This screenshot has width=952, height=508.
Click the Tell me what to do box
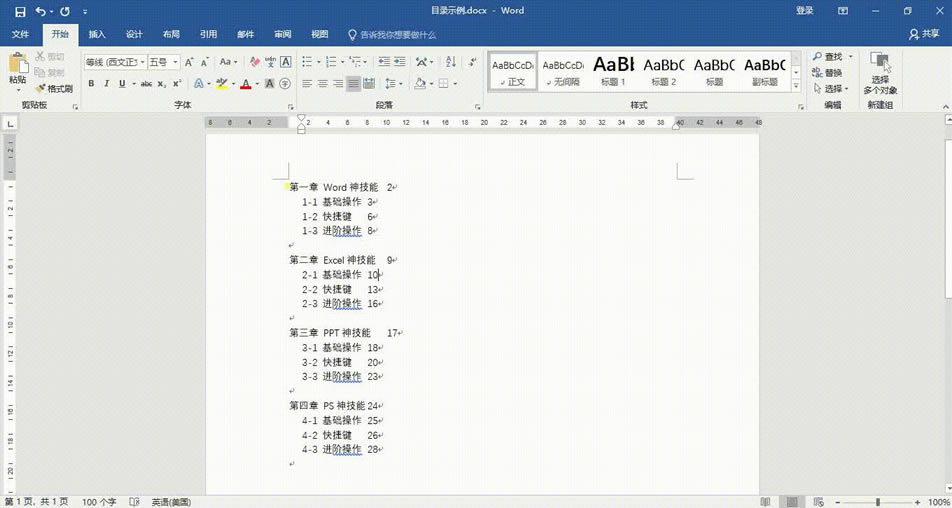tap(392, 35)
